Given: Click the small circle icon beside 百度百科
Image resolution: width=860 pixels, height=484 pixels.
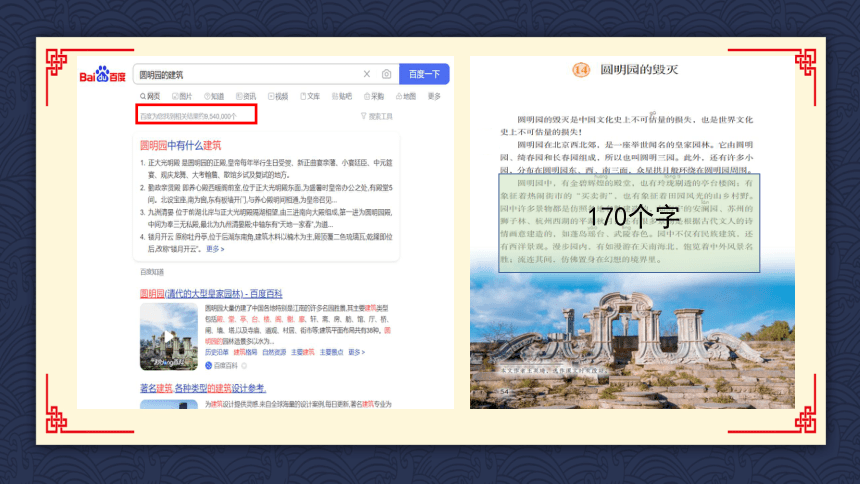Looking at the screenshot, I should 244,365.
